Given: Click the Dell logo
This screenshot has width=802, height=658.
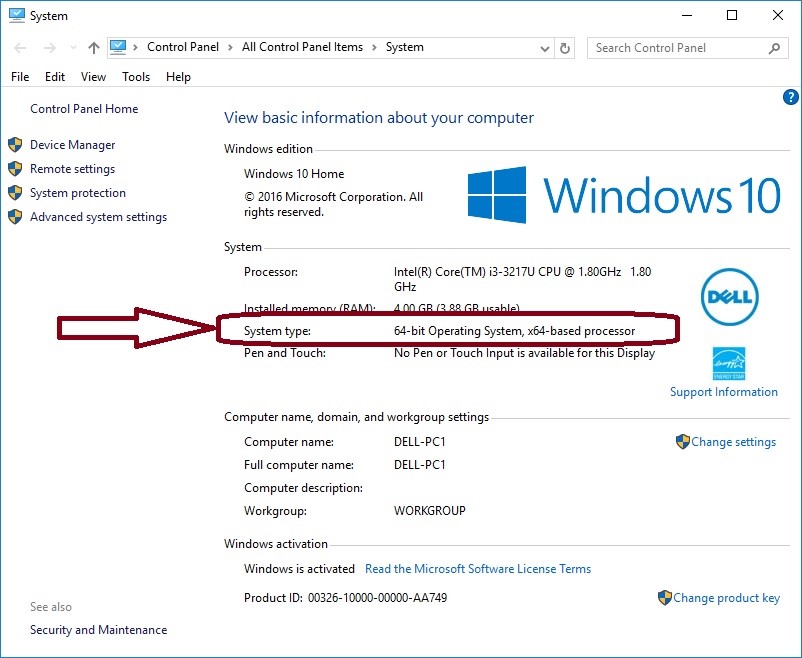Looking at the screenshot, I should 730,297.
